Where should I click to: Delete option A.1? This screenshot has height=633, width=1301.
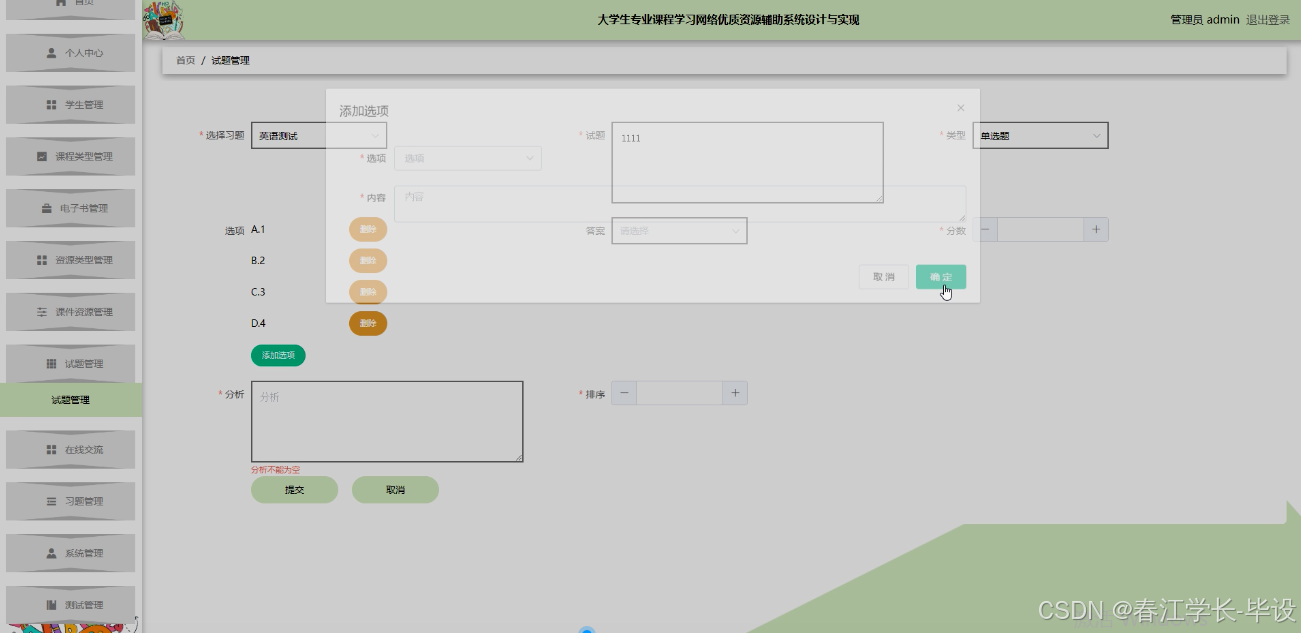368,230
